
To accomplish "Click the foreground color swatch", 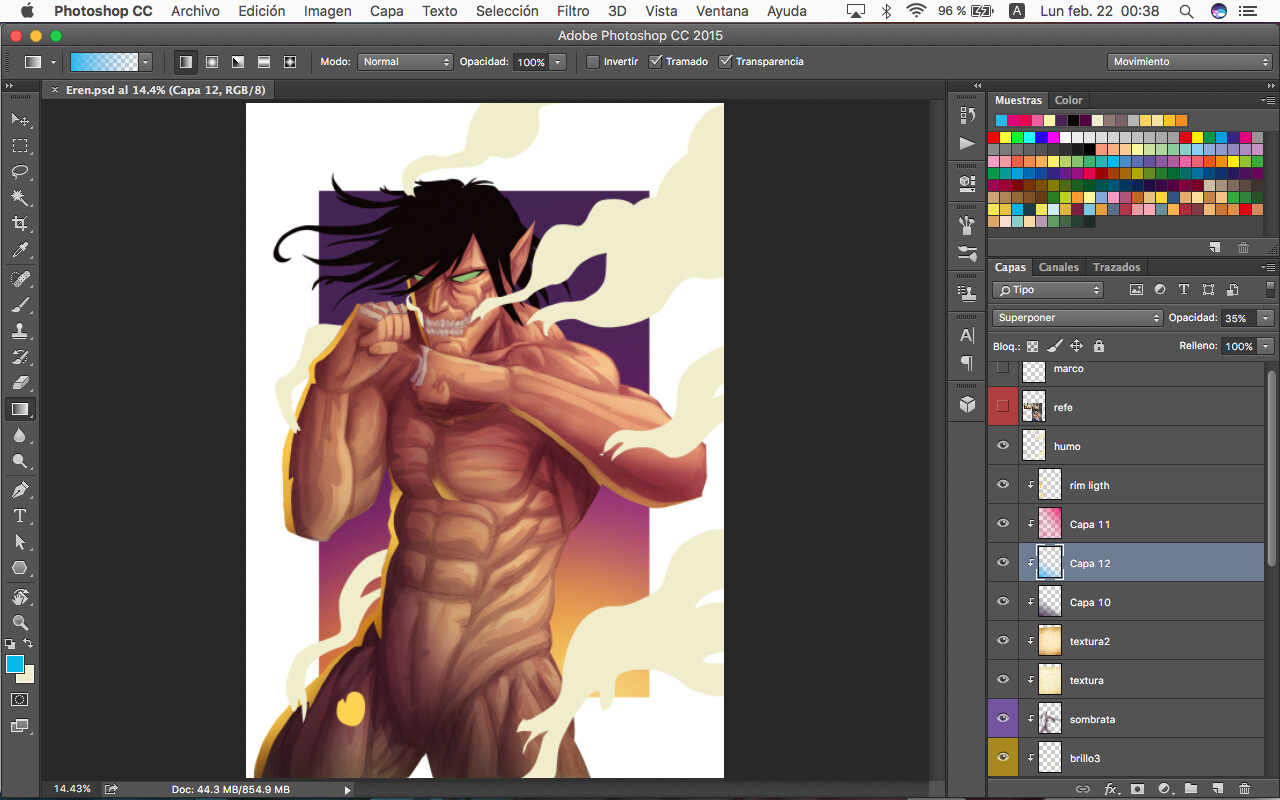I will (x=14, y=664).
